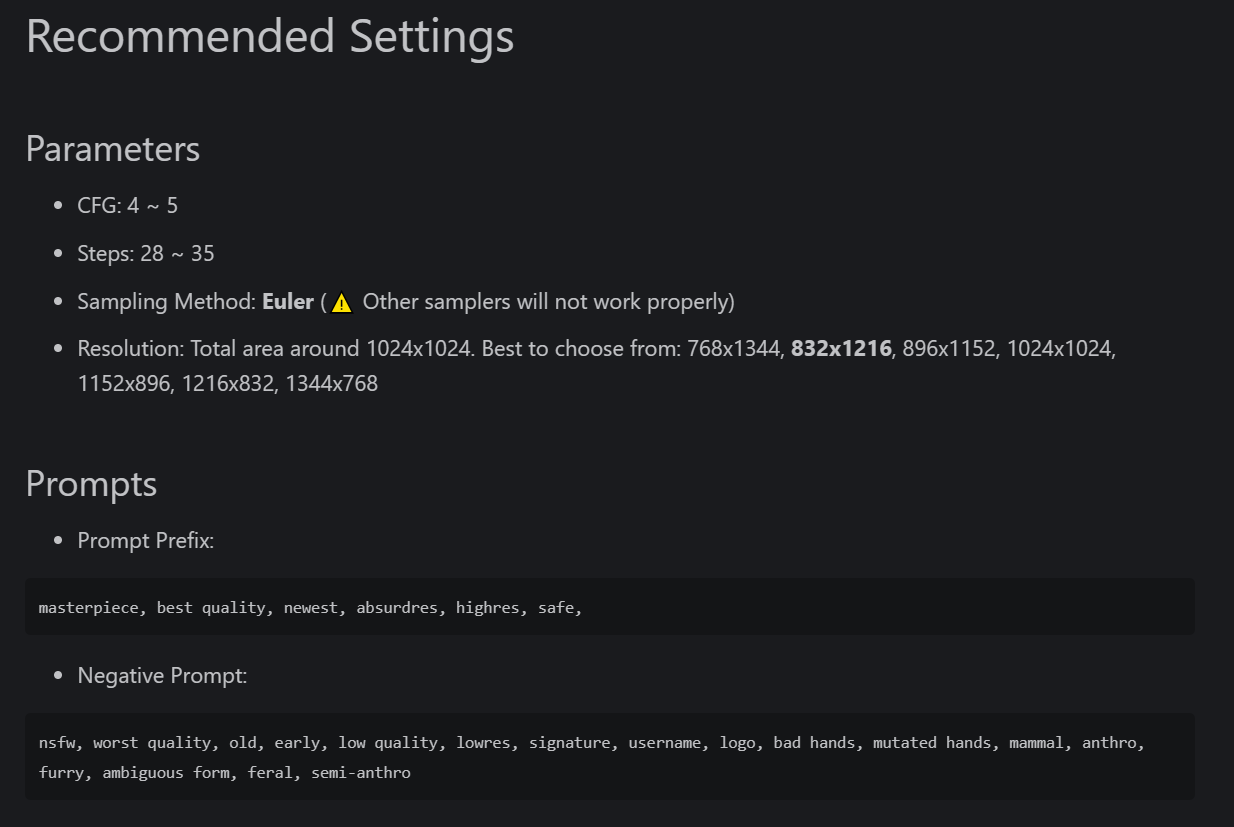The height and width of the screenshot is (827, 1234).
Task: Click the Prompt Prefix label
Action: [146, 541]
